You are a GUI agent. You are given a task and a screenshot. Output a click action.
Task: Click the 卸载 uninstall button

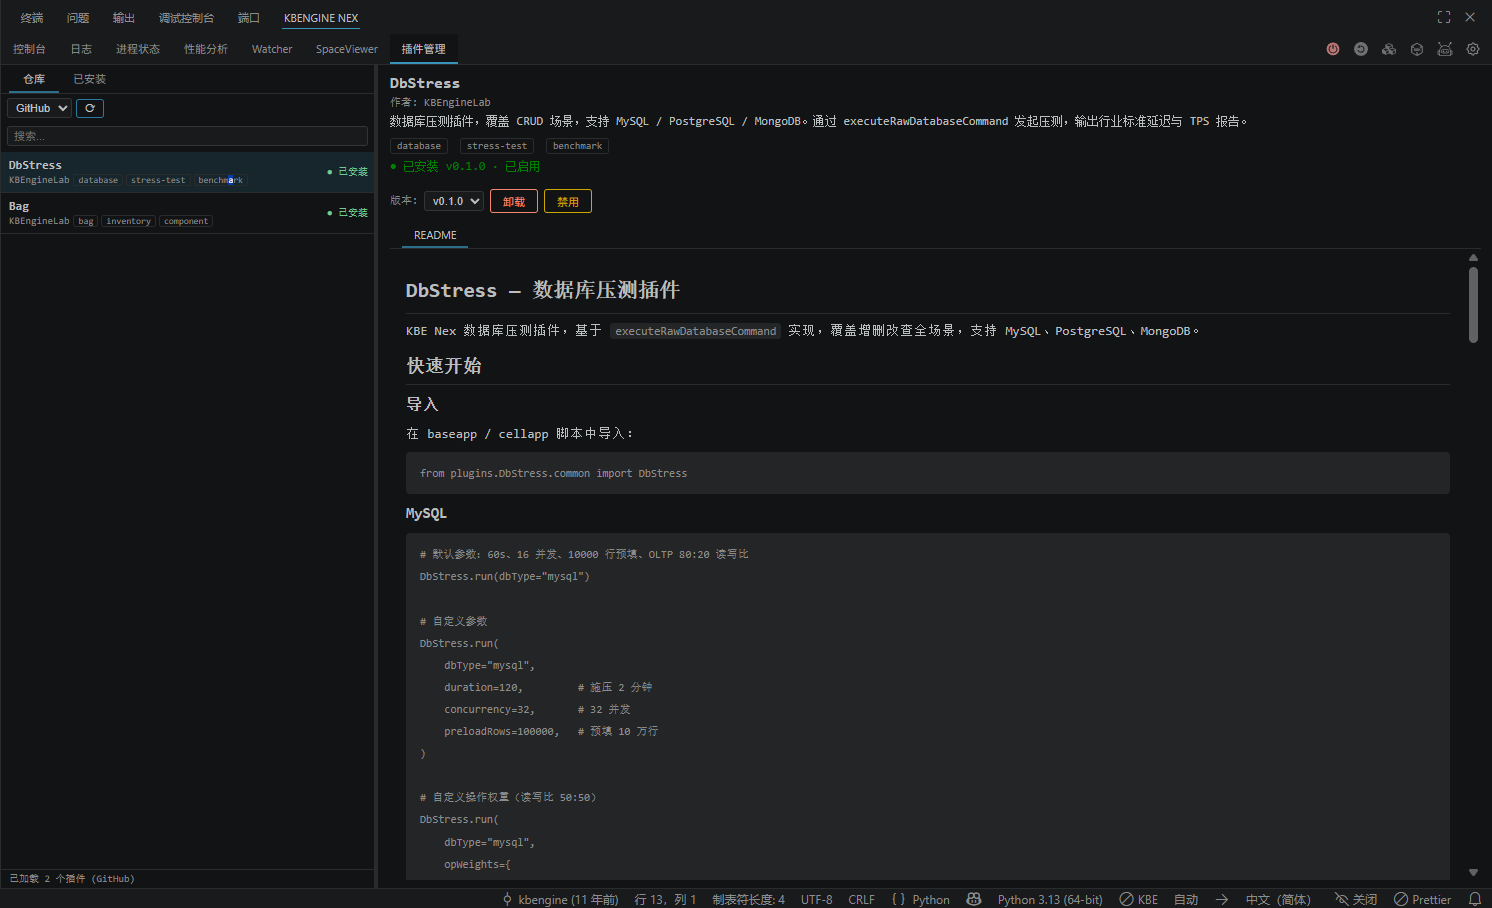(514, 201)
